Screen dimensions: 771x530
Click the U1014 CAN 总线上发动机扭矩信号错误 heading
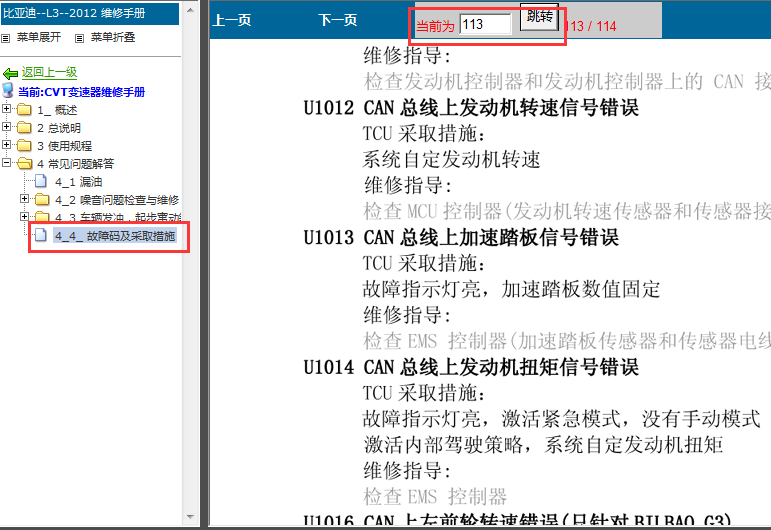point(471,367)
